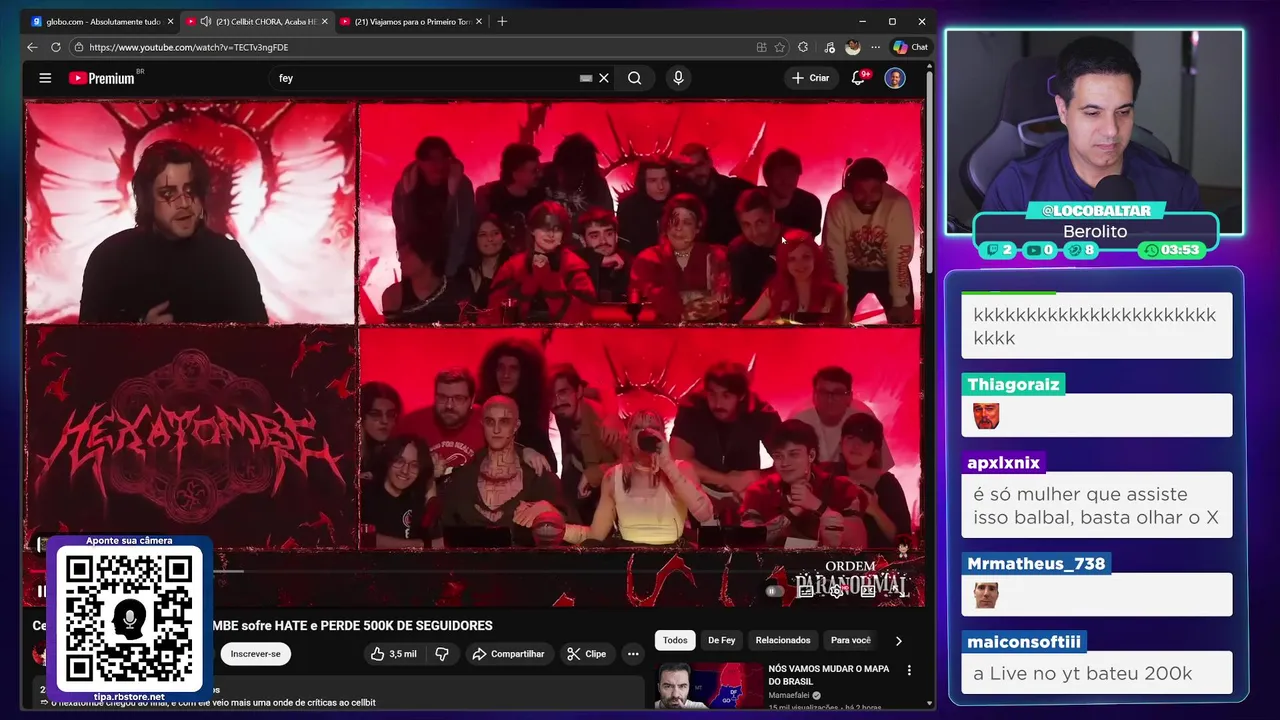1280x720 pixels.
Task: Click chat username maiconsoftiii
Action: tap(1024, 642)
